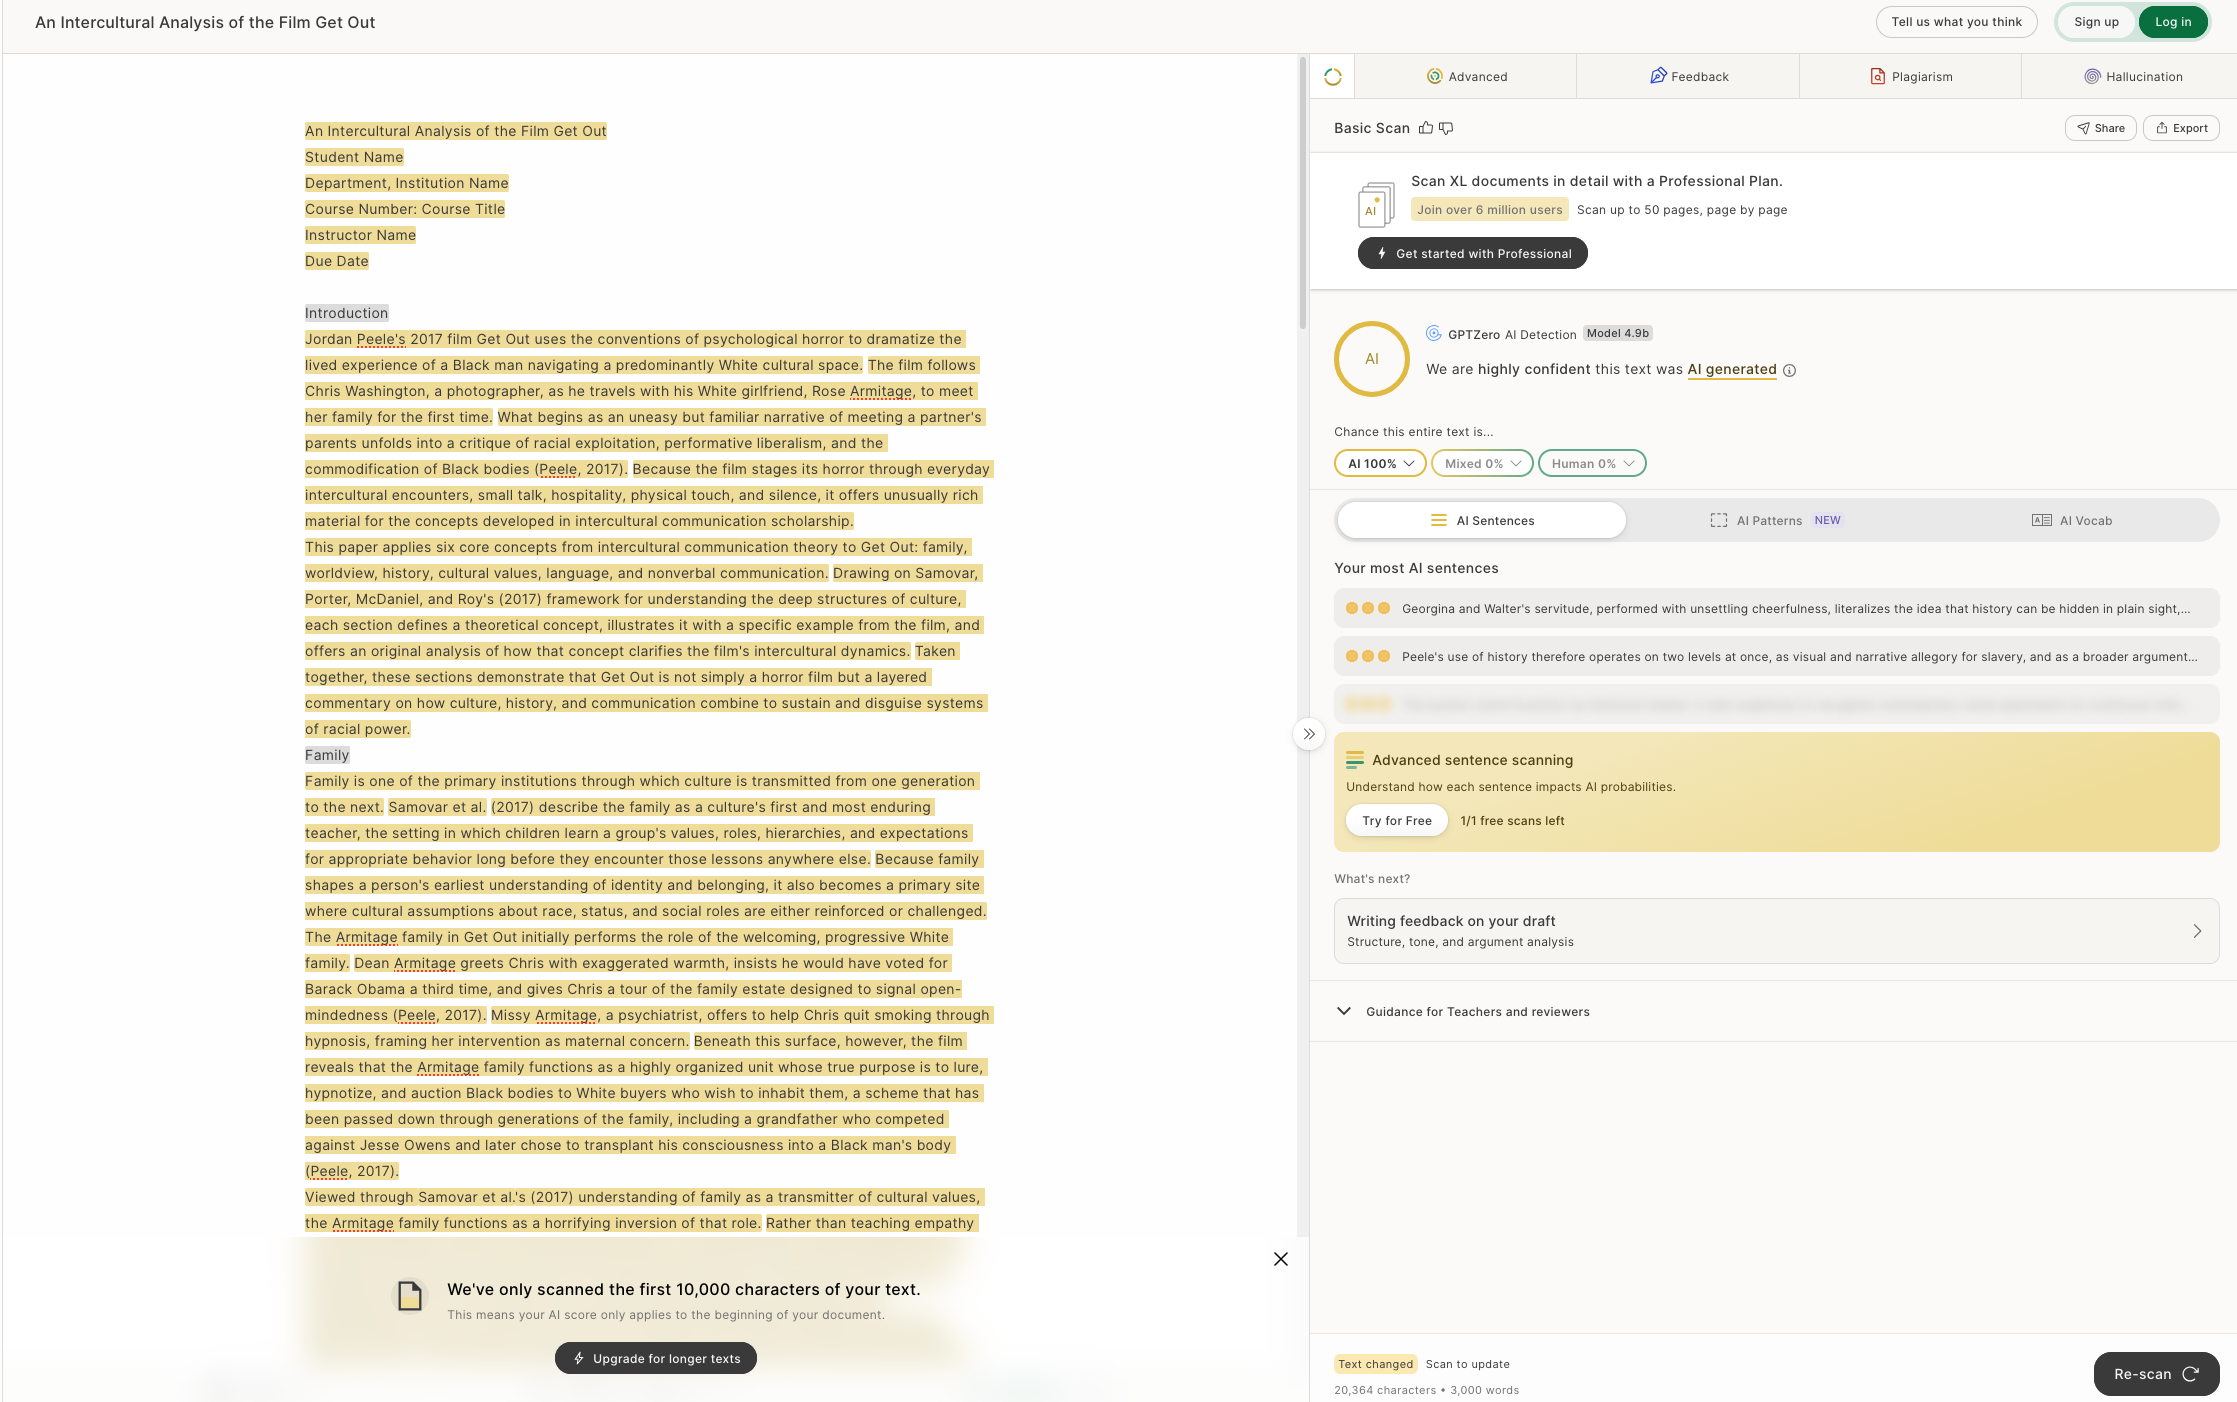
Task: Expand the AI 100% dropdown
Action: pyautogui.click(x=1380, y=464)
